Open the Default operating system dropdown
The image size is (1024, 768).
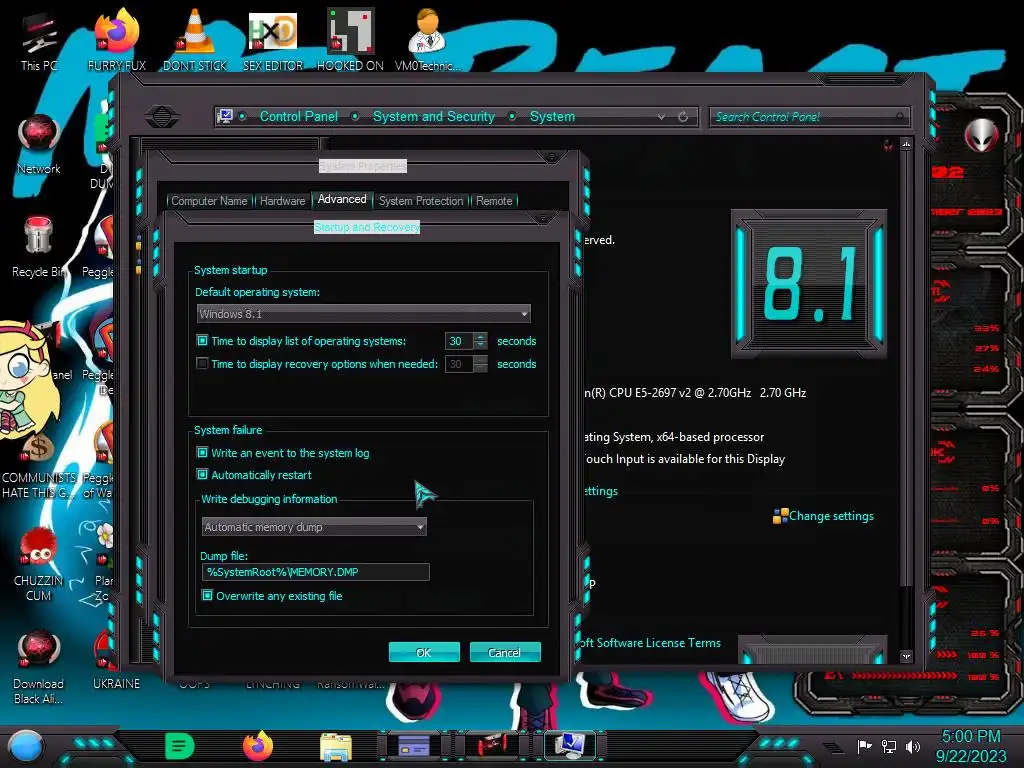click(x=364, y=313)
